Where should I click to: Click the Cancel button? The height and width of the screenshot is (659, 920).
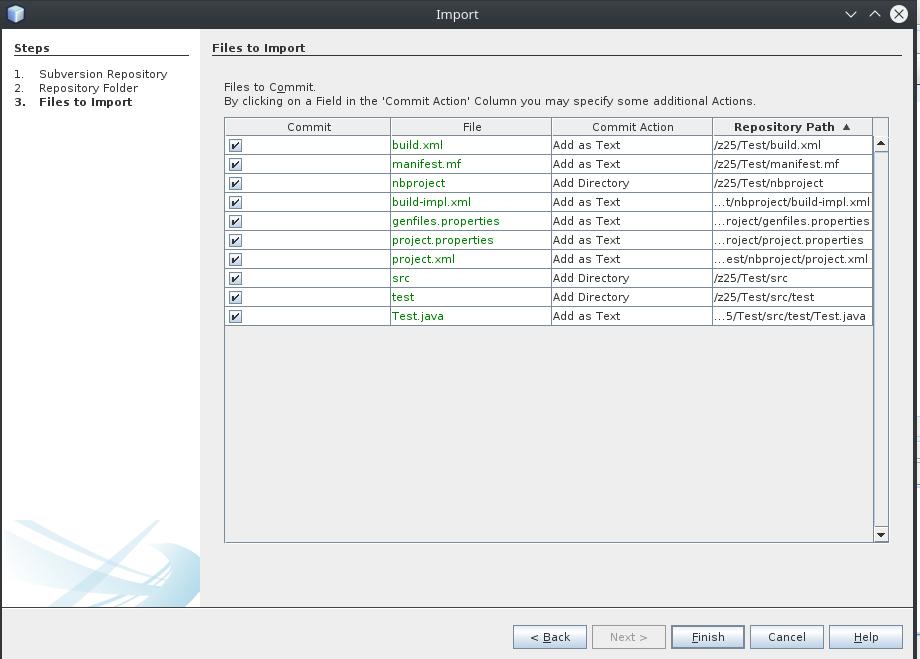click(787, 637)
